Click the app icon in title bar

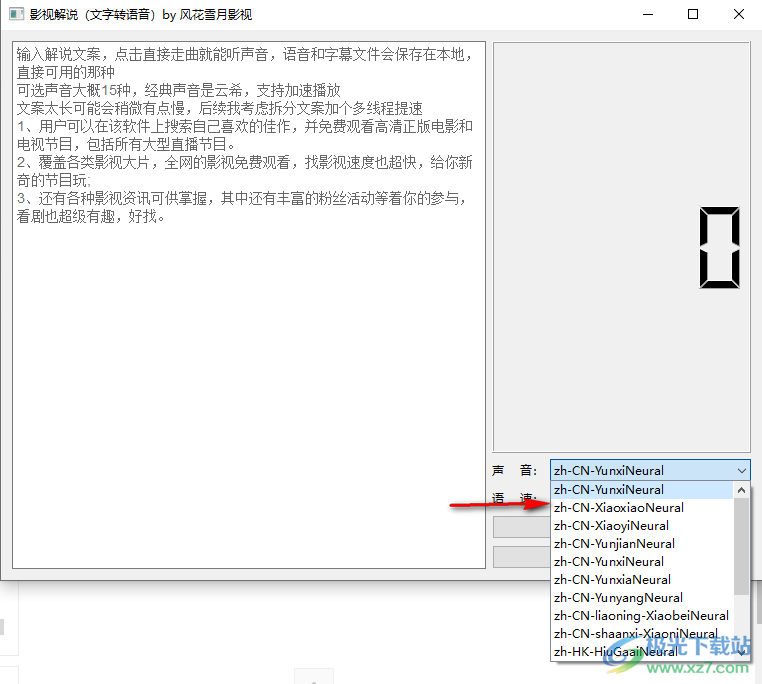tap(16, 15)
